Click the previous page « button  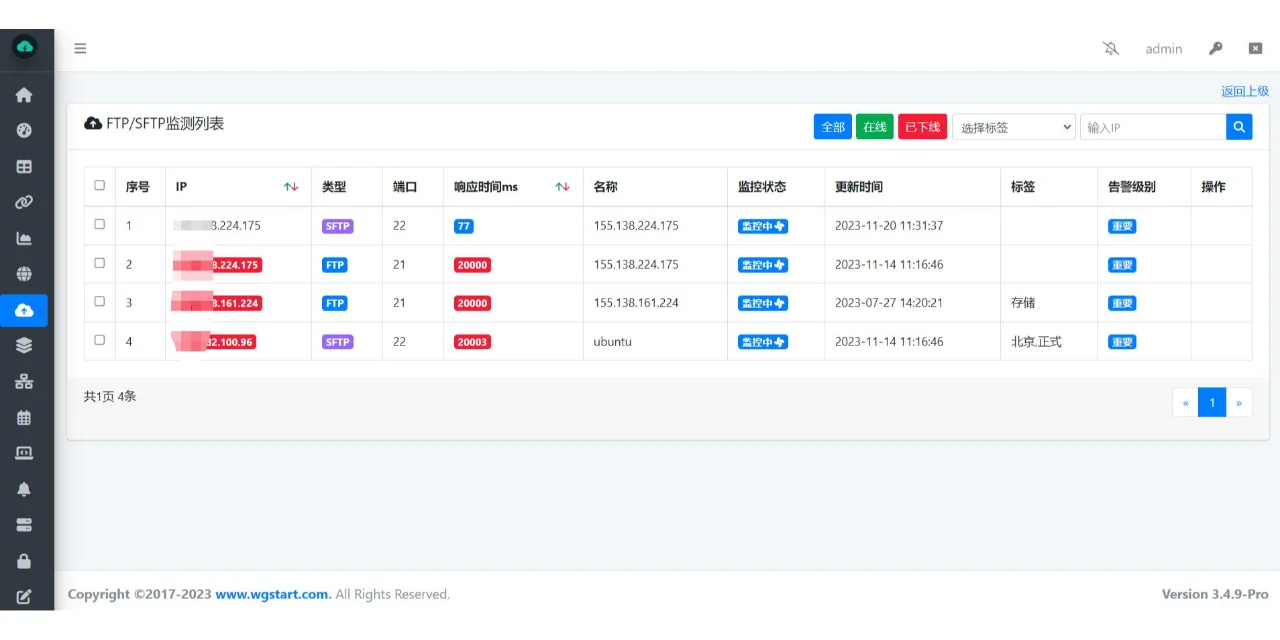[x=1186, y=402]
